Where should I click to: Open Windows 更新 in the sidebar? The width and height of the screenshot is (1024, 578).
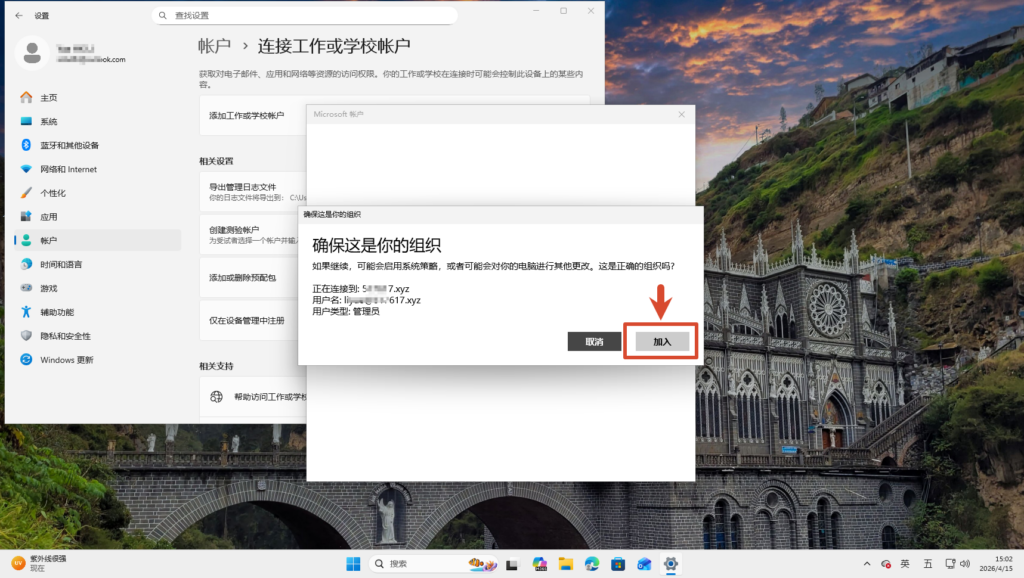point(66,360)
